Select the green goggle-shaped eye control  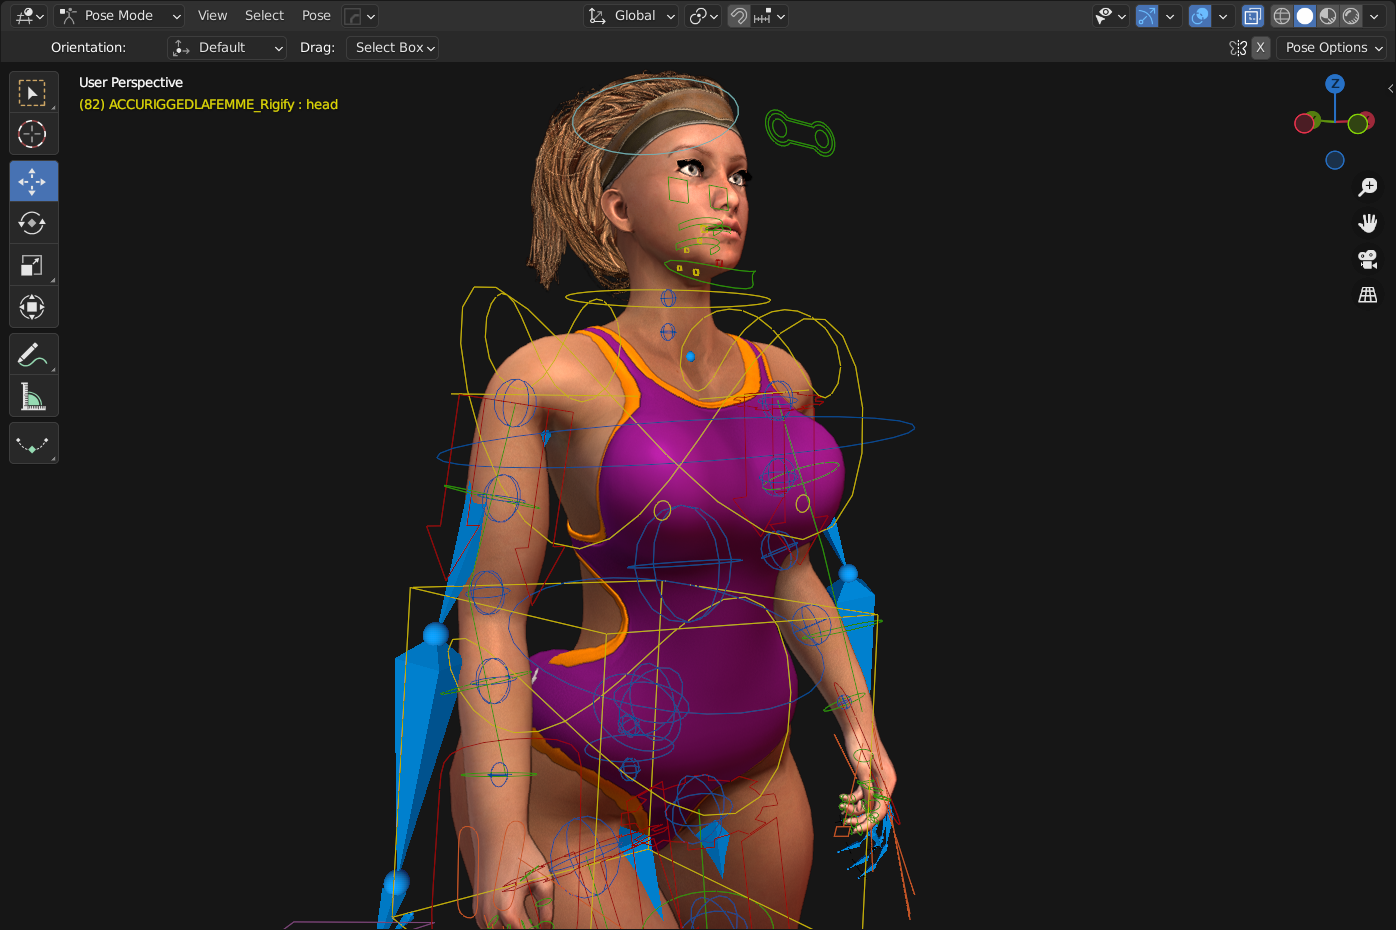click(800, 133)
